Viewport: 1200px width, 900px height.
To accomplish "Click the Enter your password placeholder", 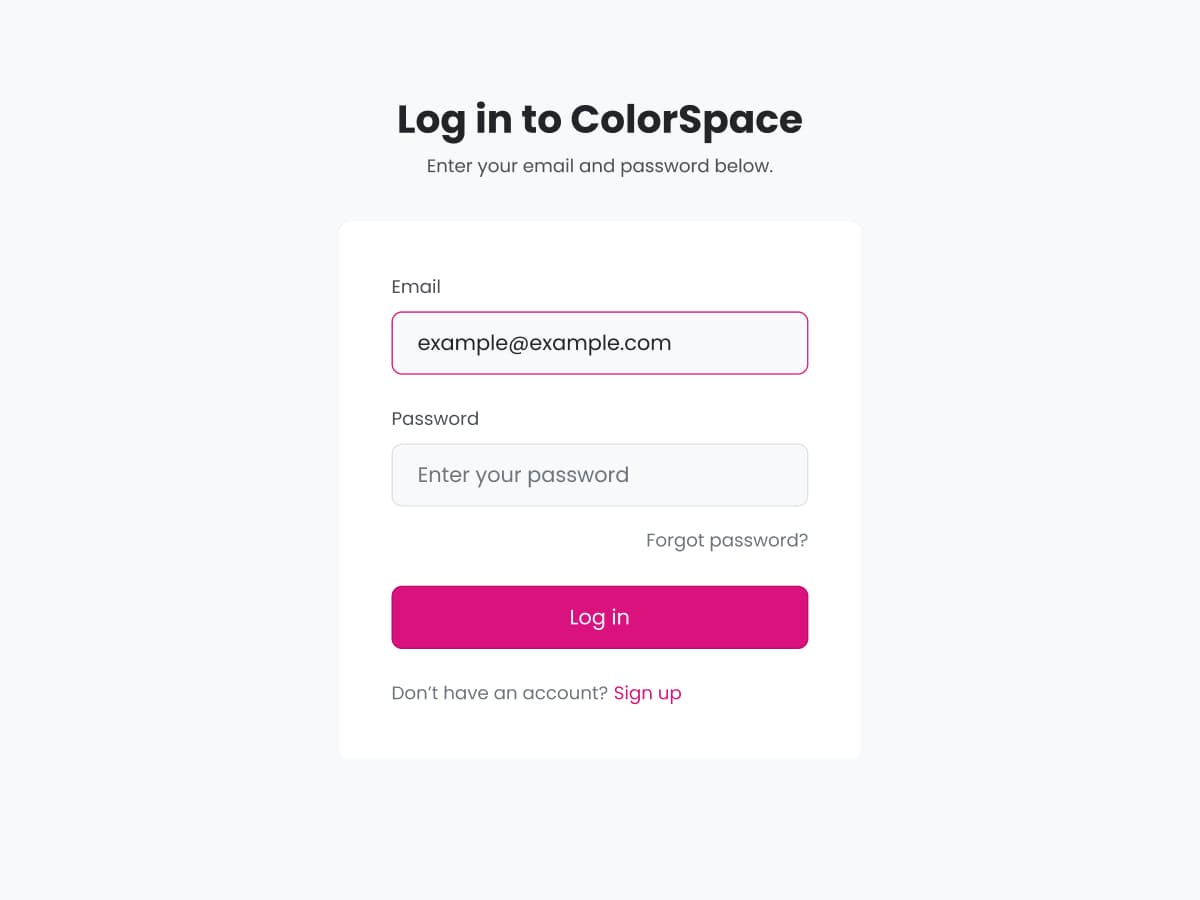I will tap(523, 475).
